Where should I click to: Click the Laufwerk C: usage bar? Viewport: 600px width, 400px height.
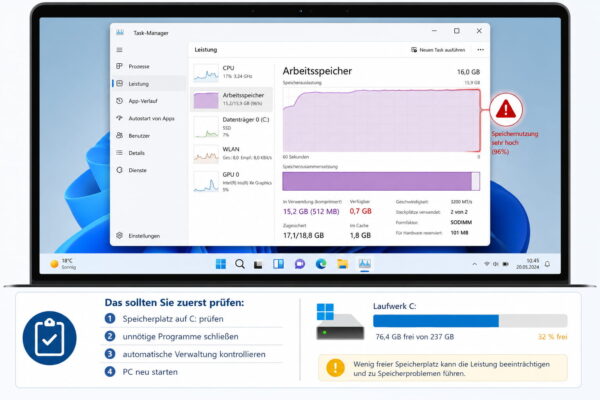tap(470, 321)
